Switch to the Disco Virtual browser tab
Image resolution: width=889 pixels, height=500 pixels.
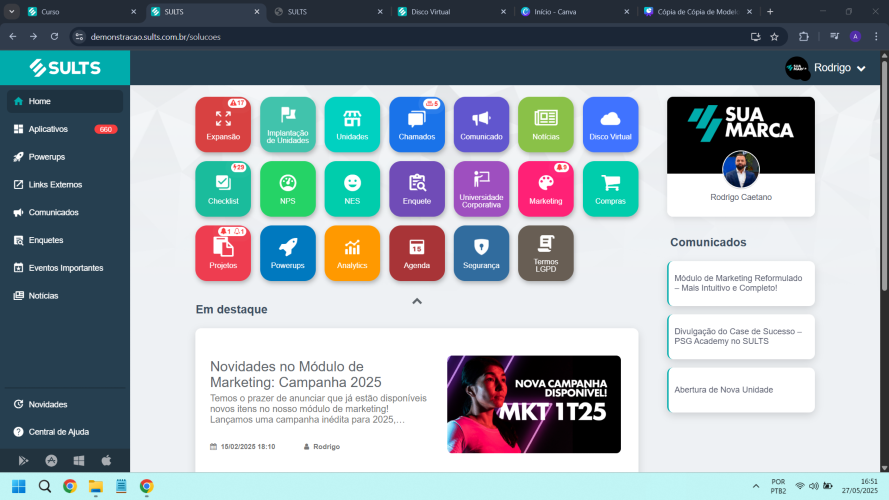coord(452,11)
